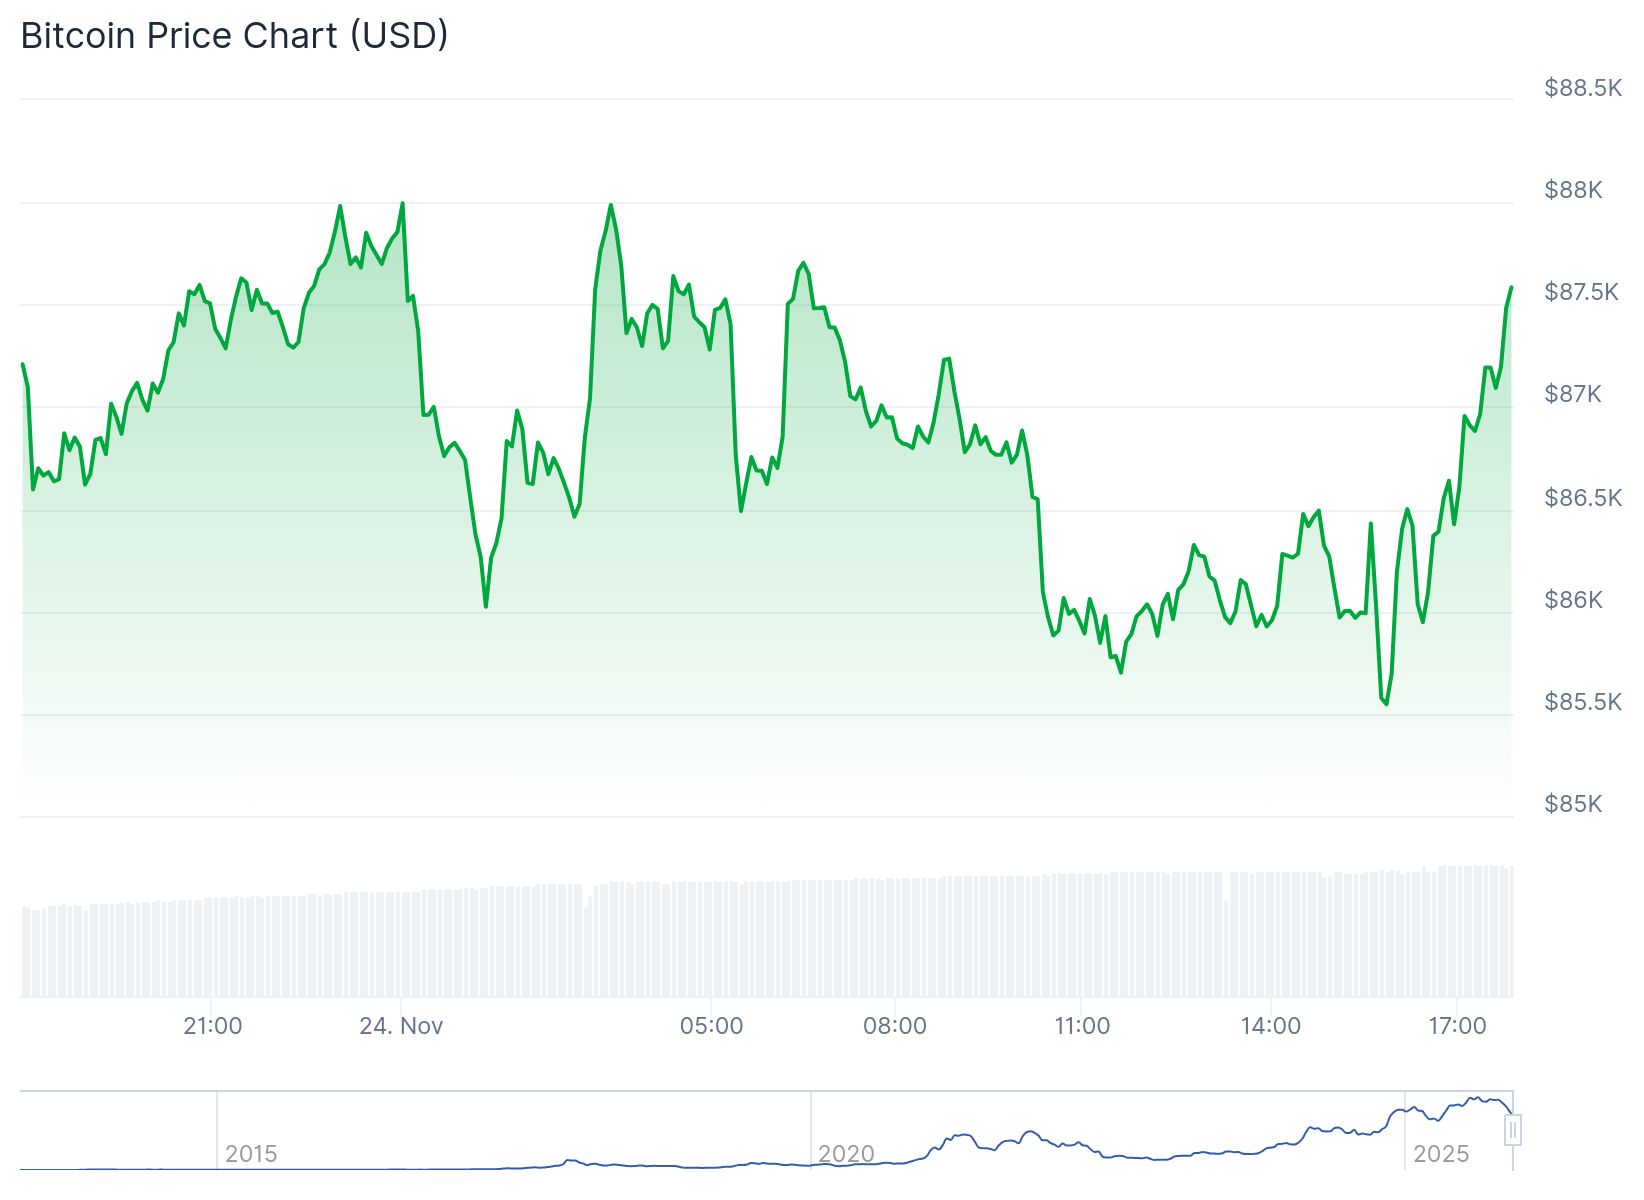Select the $87.5K price axis label
Image resolution: width=1644 pixels, height=1200 pixels.
click(1581, 292)
